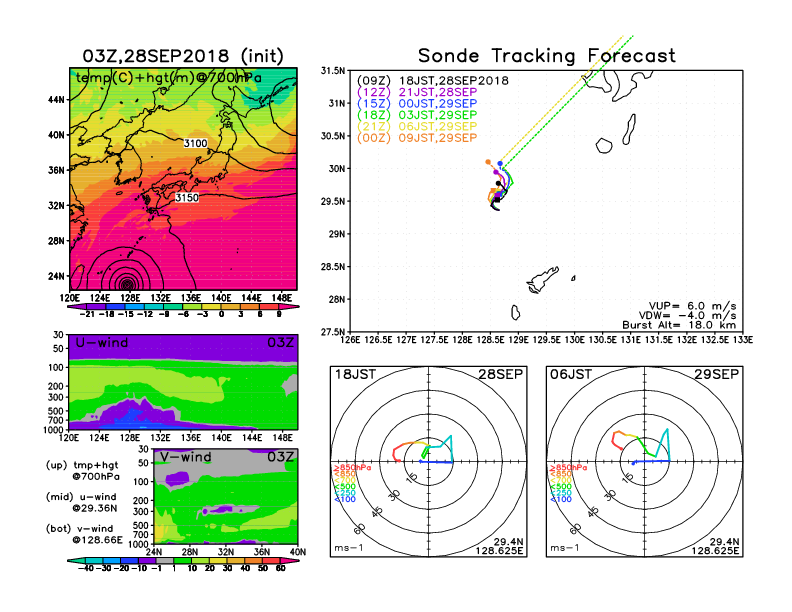This screenshot has height=612, width=792.
Task: Click the "VUP= 6.0 m/s" value
Action: 692,306
